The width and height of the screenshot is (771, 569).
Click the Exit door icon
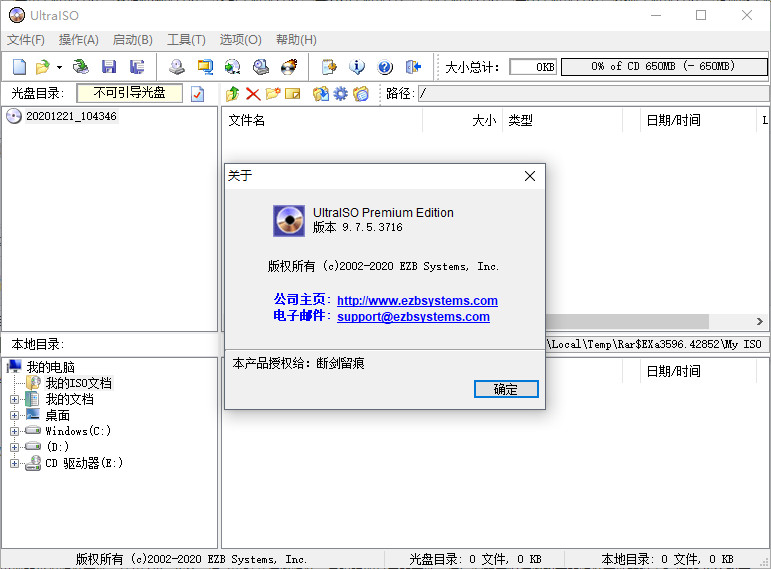414,66
